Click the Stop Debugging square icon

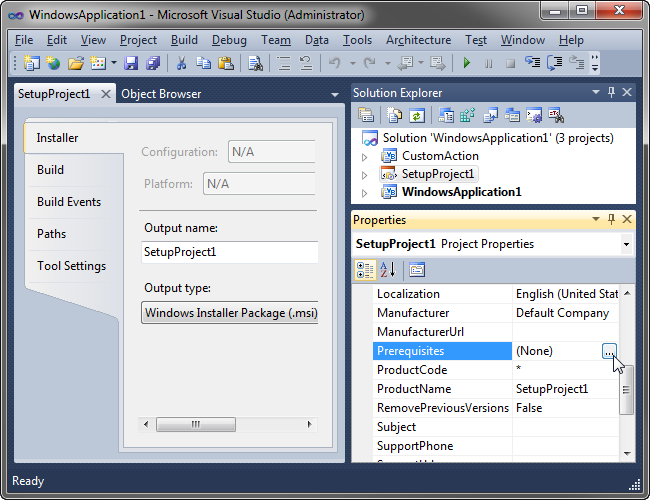(511, 63)
